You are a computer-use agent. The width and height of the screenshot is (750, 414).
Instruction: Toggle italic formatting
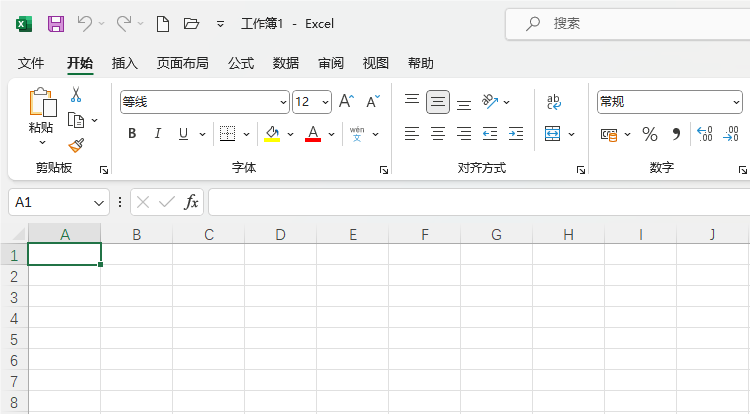click(x=157, y=134)
